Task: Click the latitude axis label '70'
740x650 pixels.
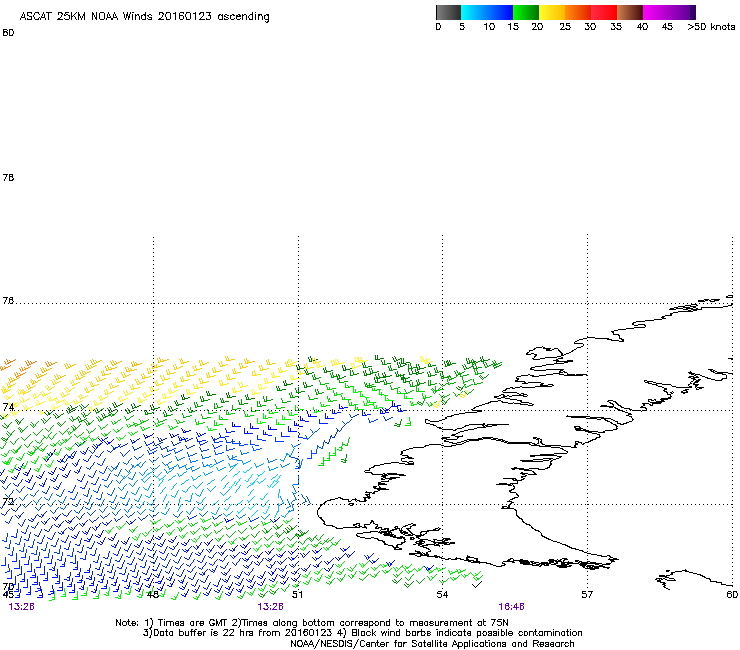Action: 8,587
